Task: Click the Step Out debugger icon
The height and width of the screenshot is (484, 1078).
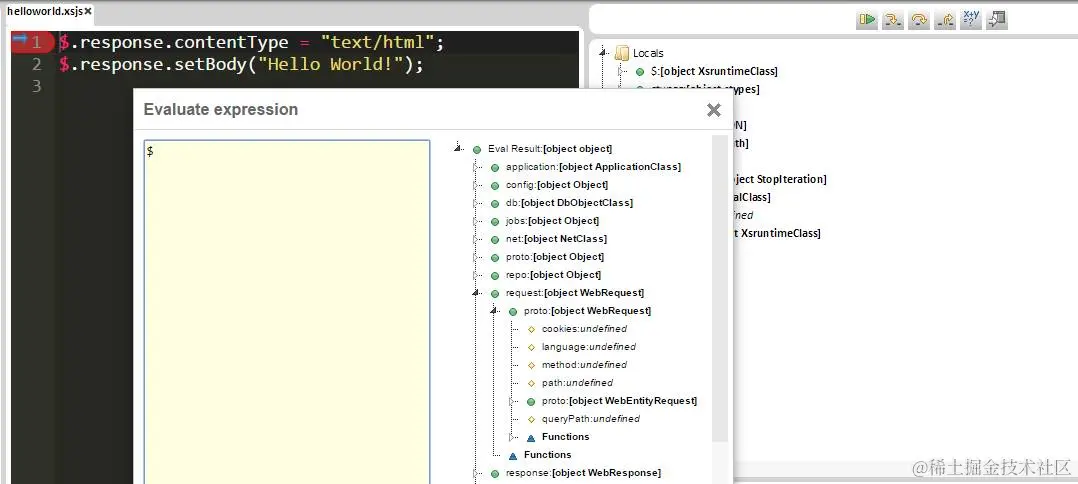Action: 945,19
